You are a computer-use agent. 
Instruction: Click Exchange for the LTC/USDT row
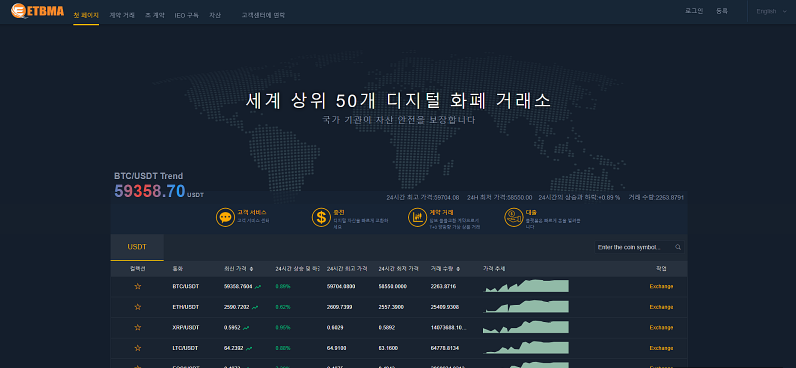[x=661, y=348]
